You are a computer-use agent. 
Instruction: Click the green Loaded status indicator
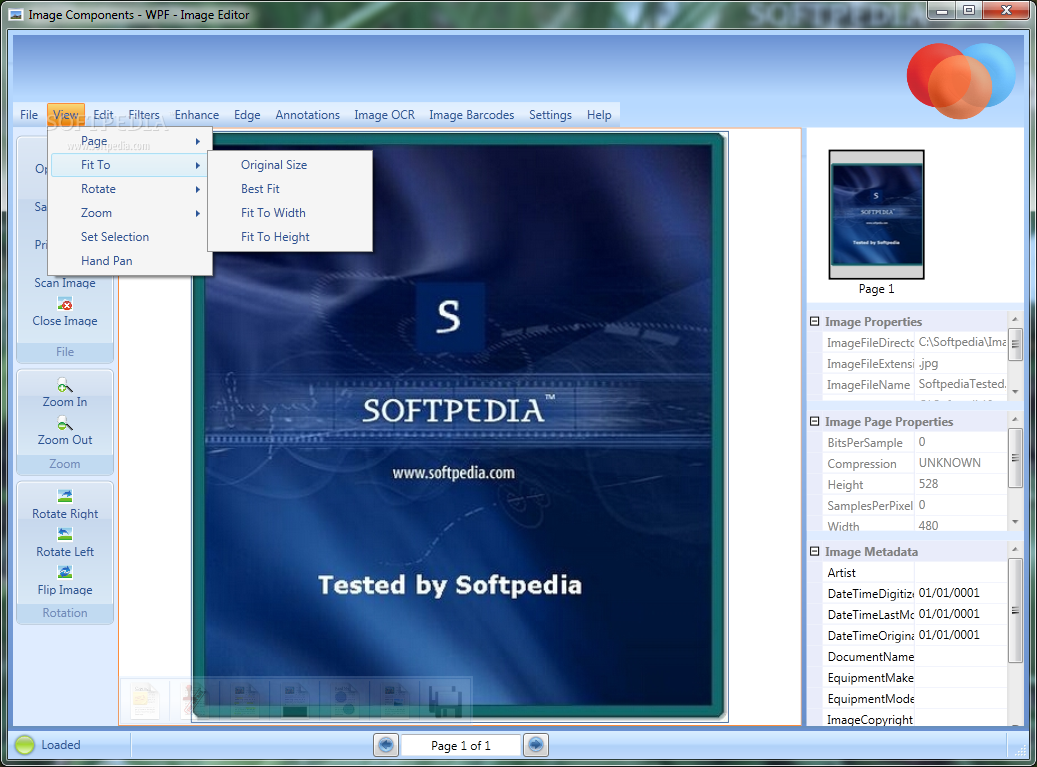(24, 745)
